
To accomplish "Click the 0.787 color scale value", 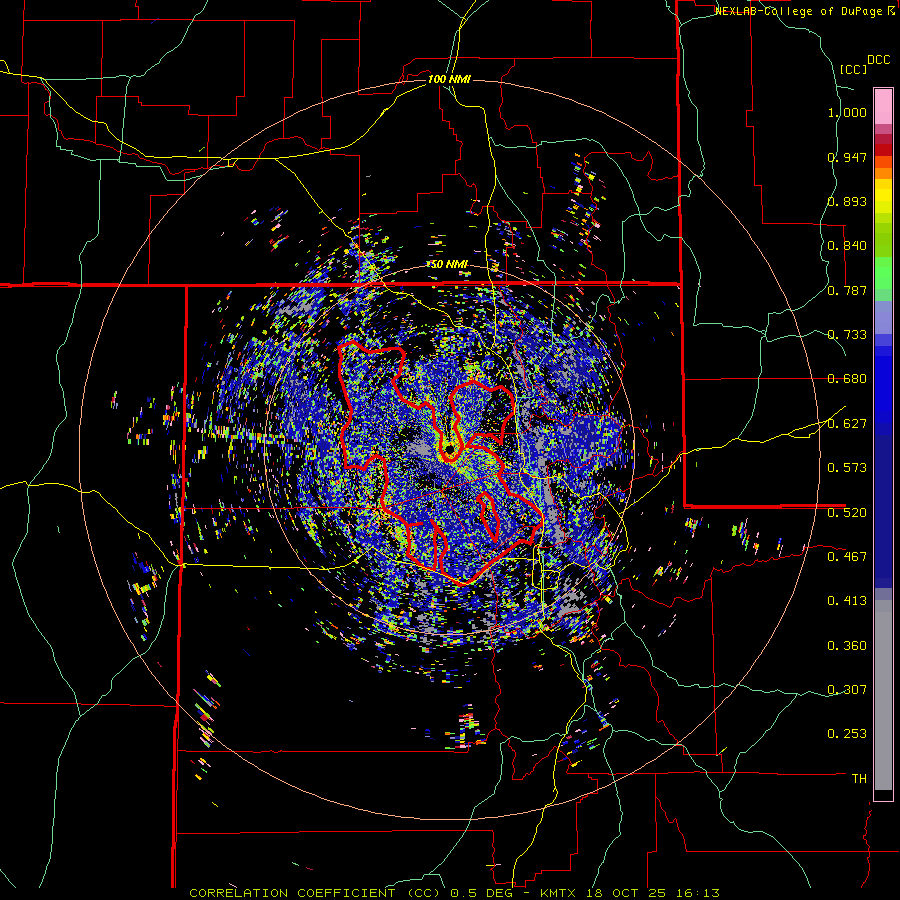I will [847, 290].
